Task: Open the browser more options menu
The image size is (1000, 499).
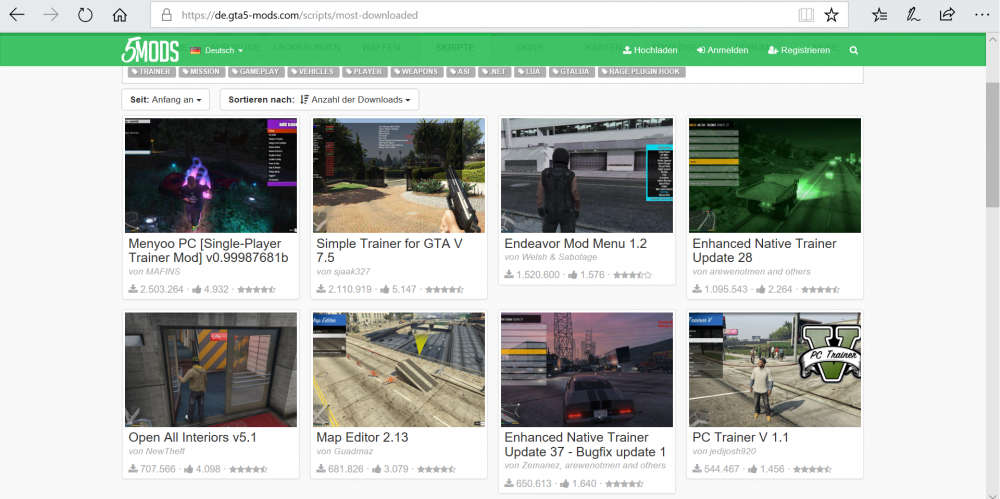Action: pos(982,15)
